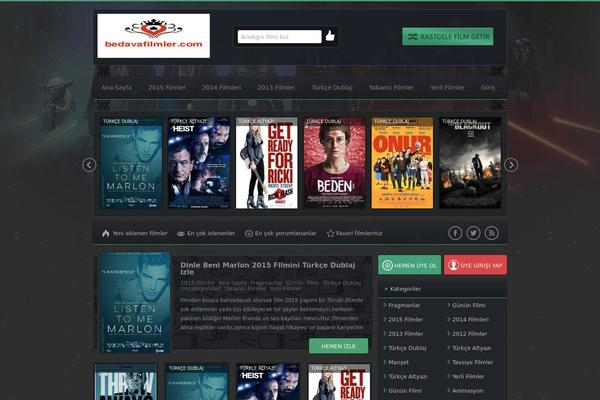Open Yerli Filmler in navigation bar

click(447, 88)
